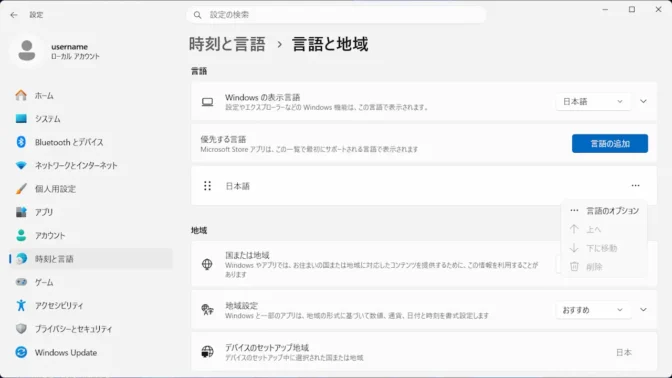Viewport: 672px width, 378px height.
Task: Open Bluetooth とデバイス settings
Action: tap(91, 142)
